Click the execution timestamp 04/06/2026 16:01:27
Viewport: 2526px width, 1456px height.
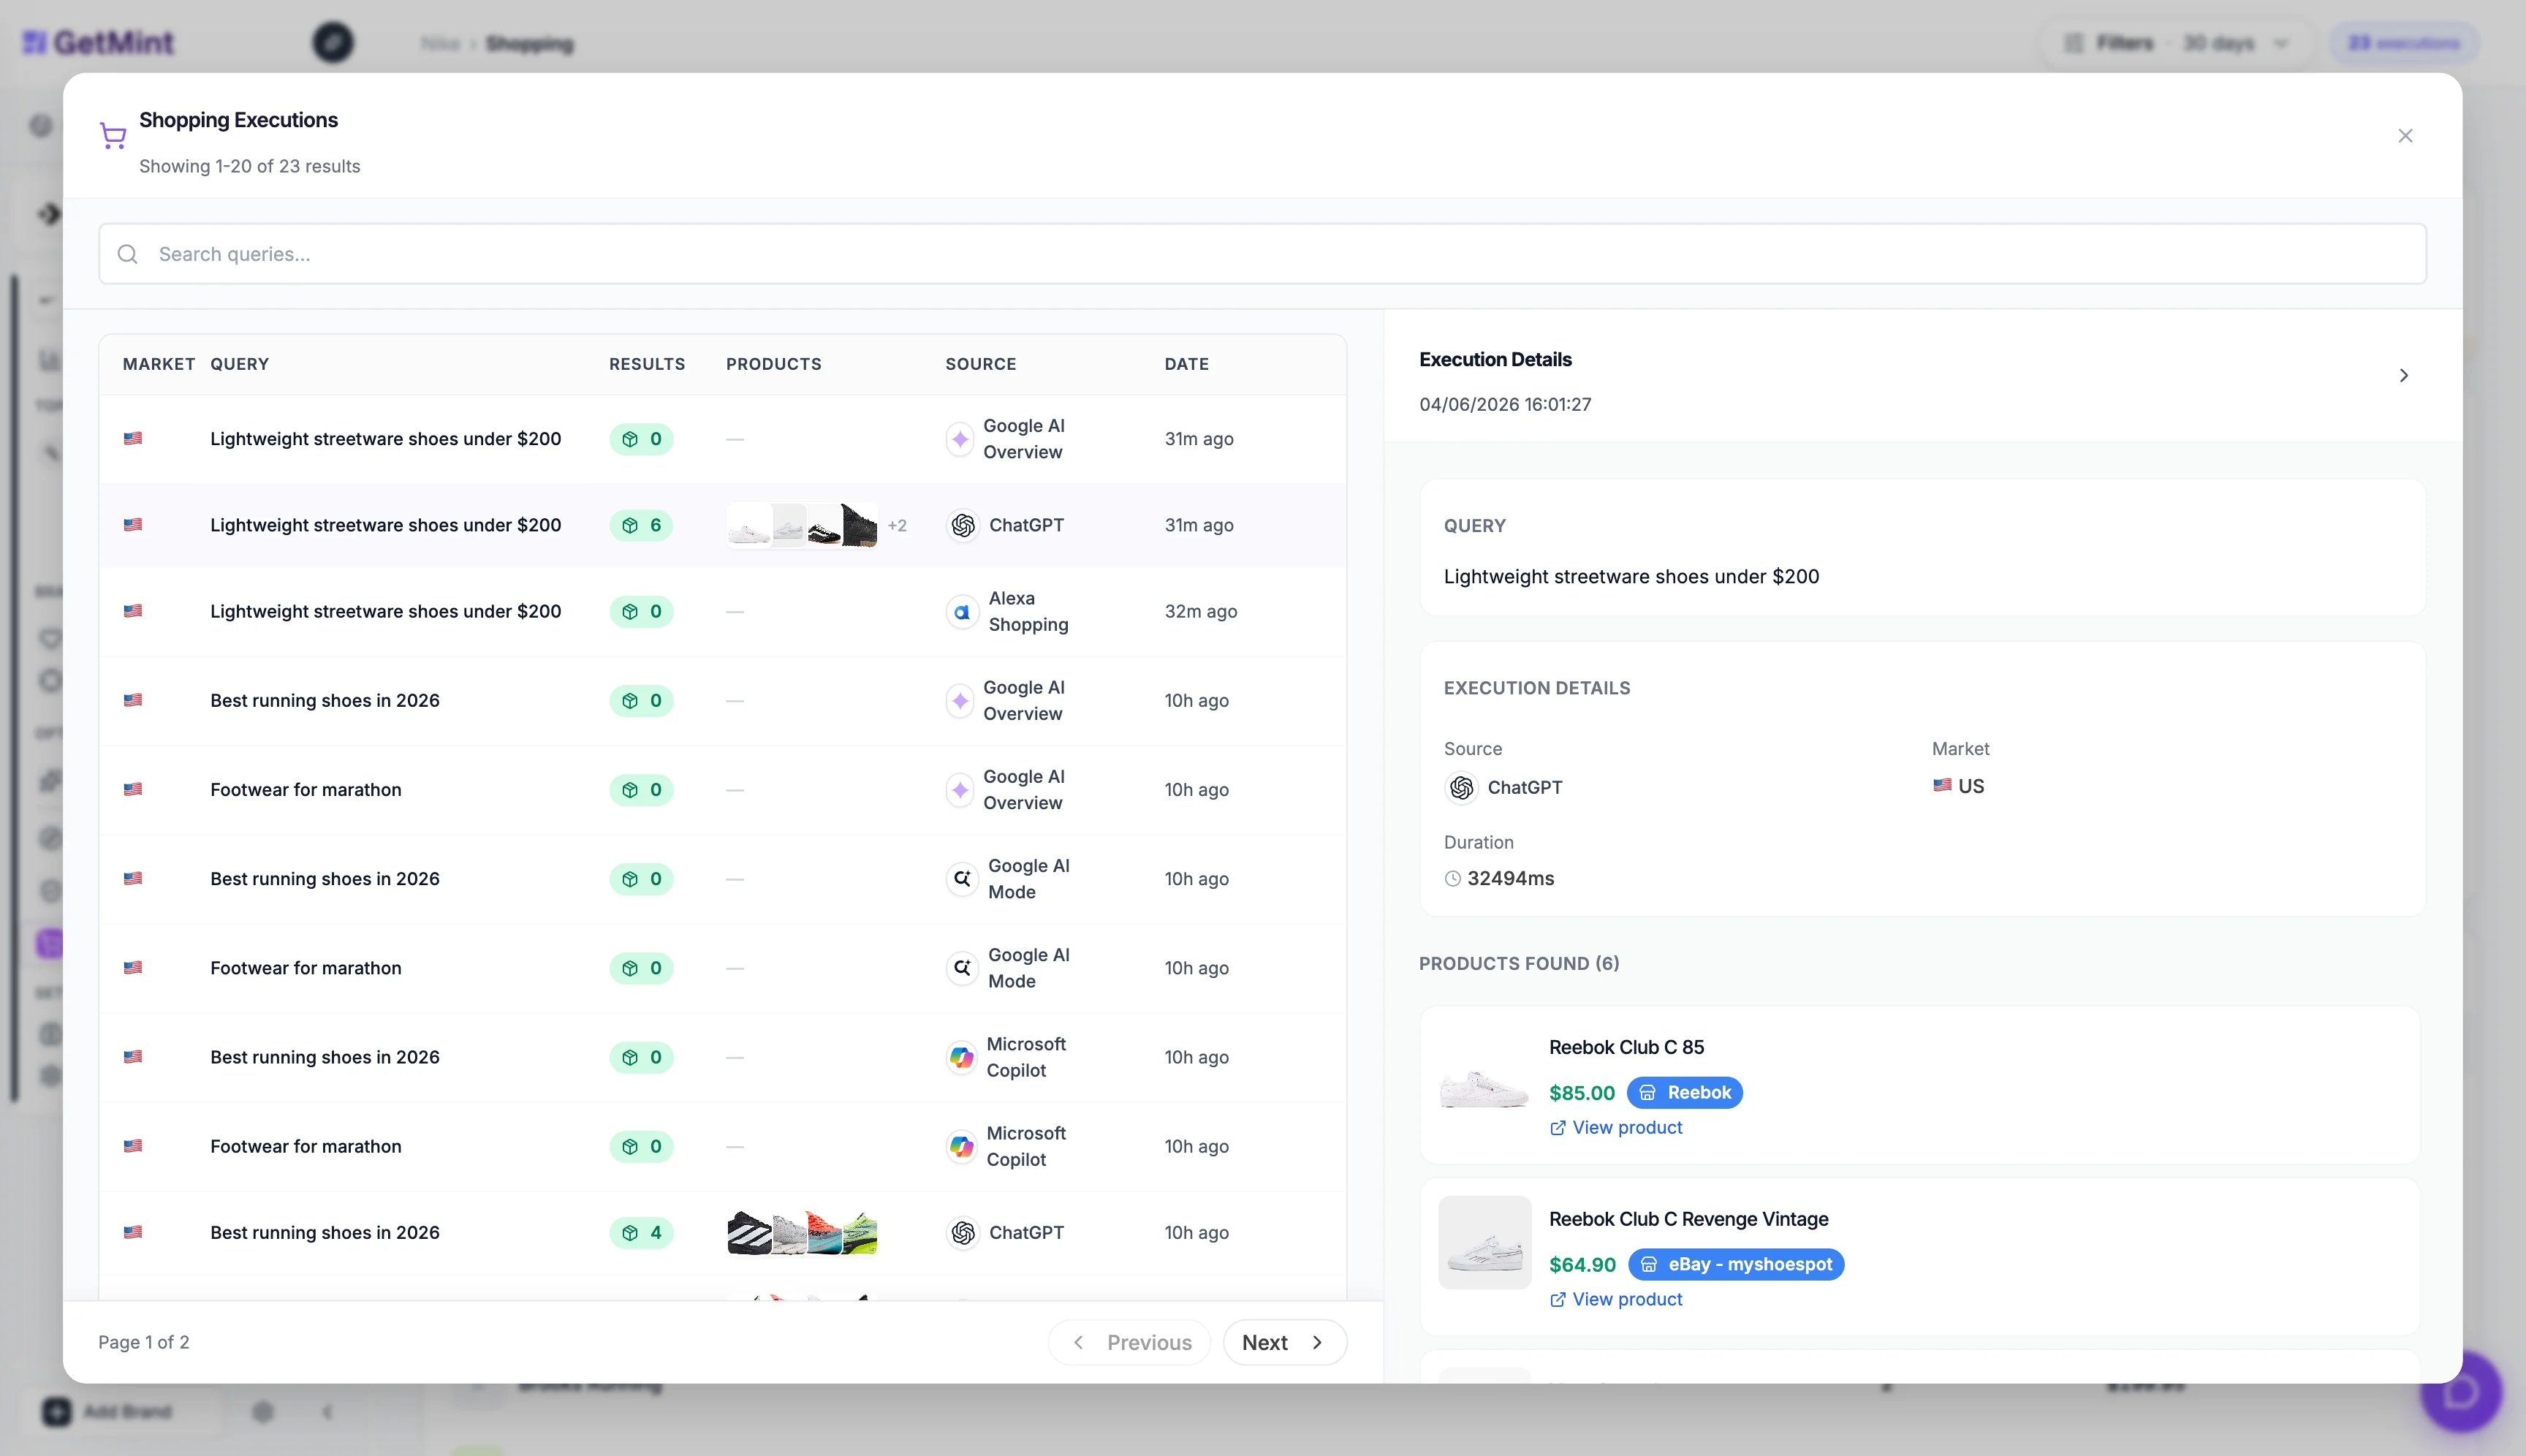coord(1505,404)
